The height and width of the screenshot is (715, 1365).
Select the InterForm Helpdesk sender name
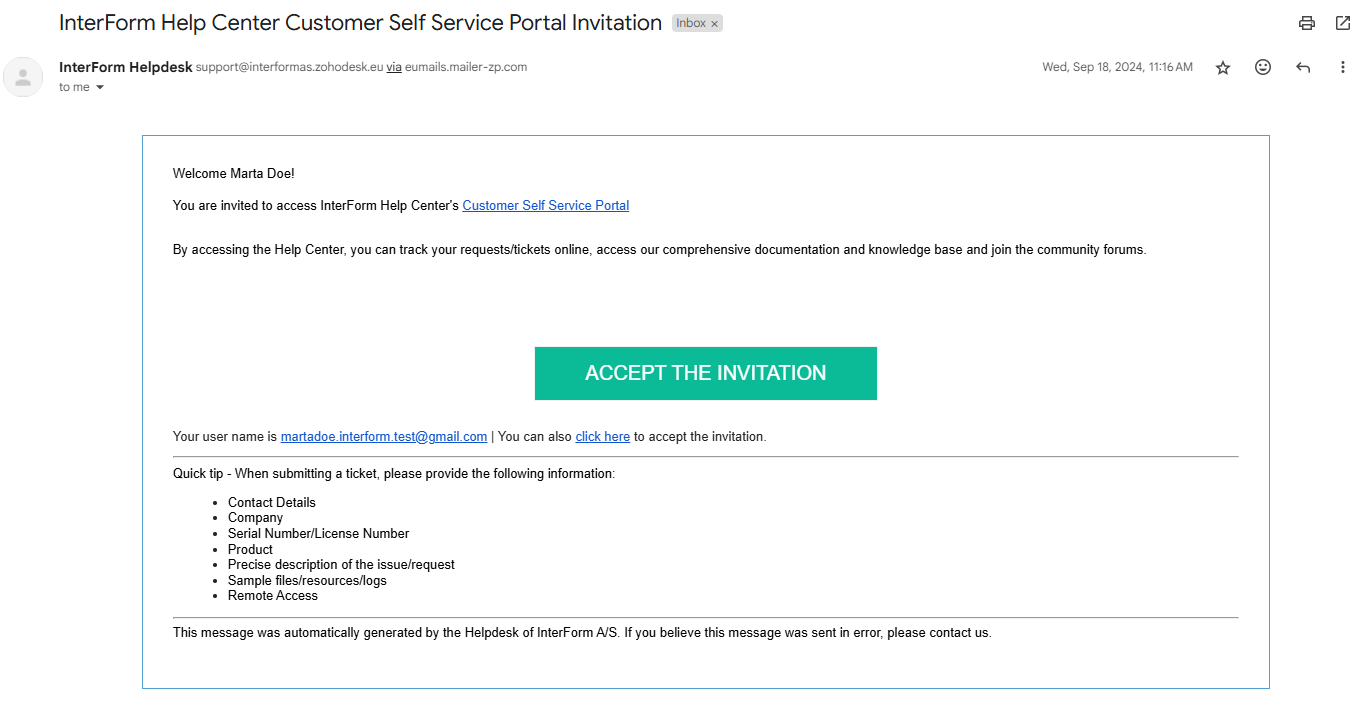coord(126,67)
